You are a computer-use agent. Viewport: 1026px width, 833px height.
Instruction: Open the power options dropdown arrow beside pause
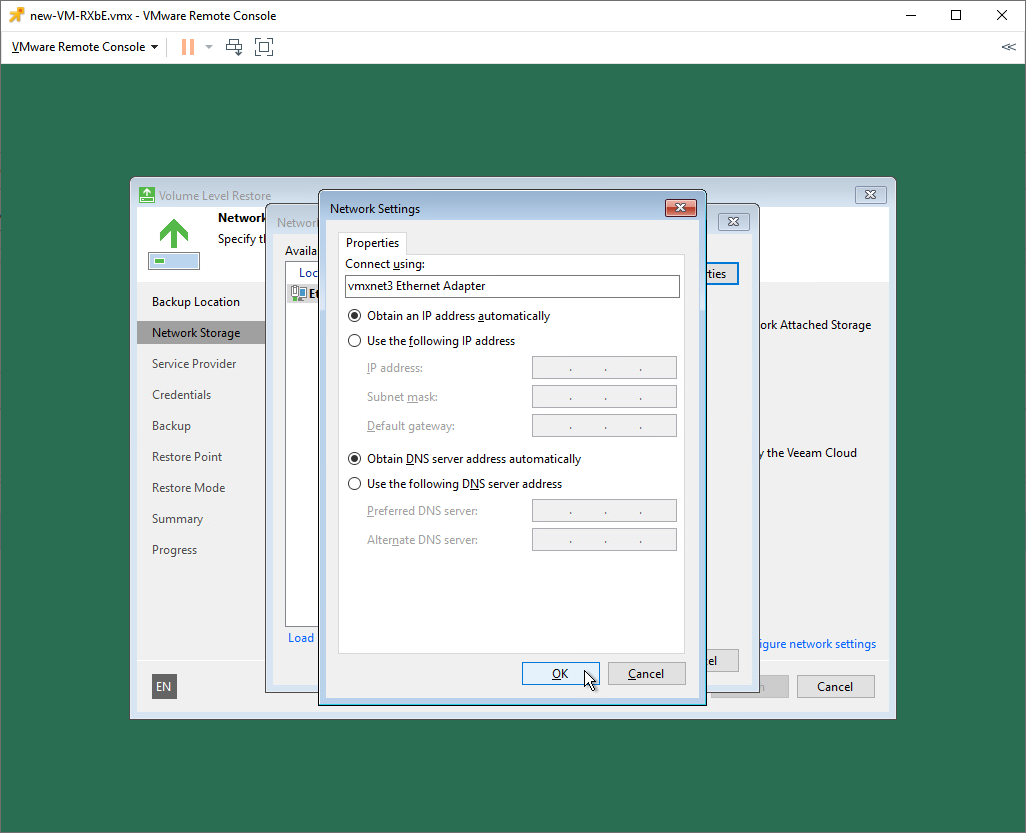click(209, 47)
